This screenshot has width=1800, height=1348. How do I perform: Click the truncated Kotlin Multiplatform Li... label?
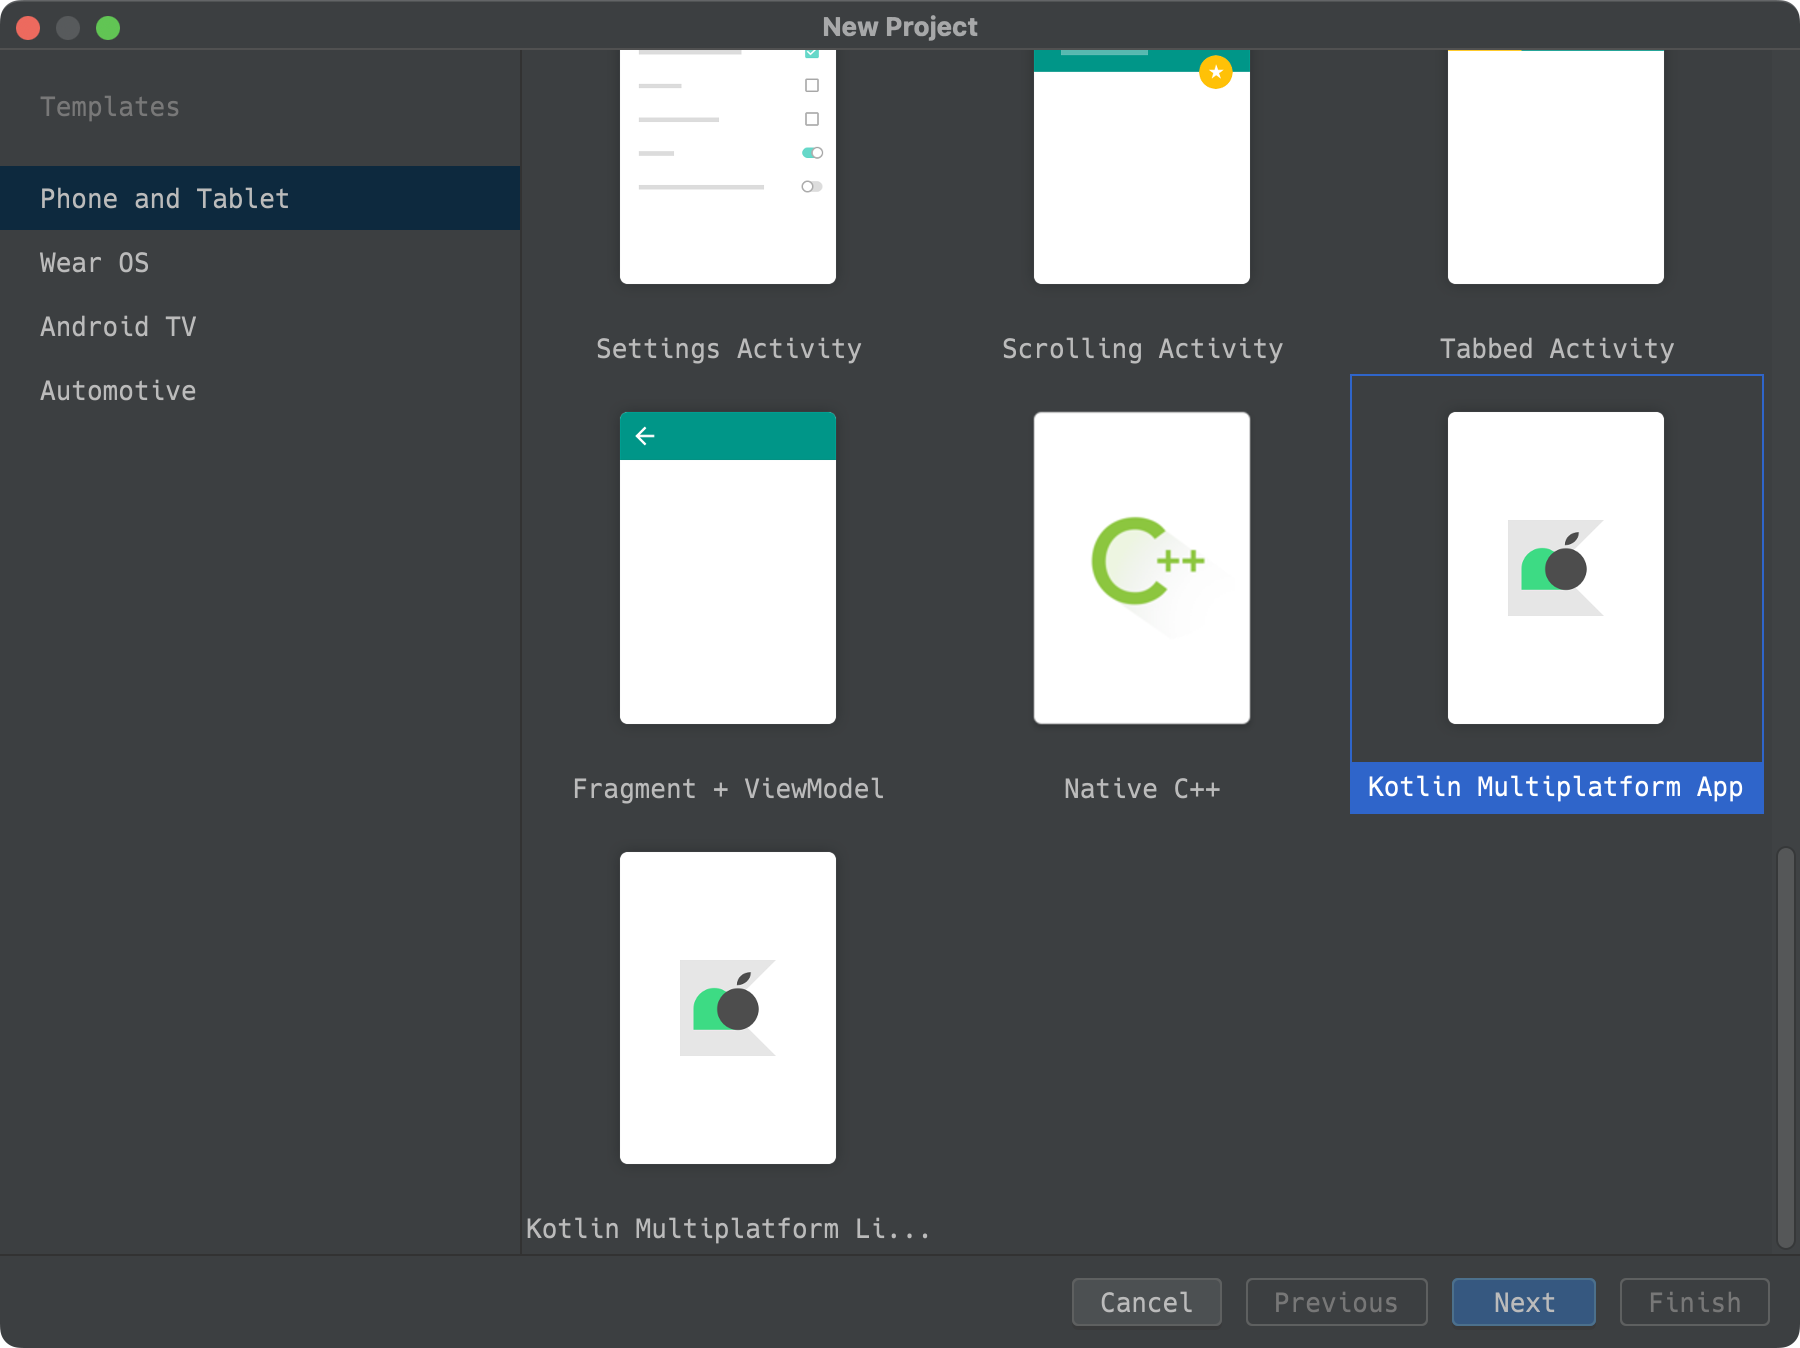728,1229
